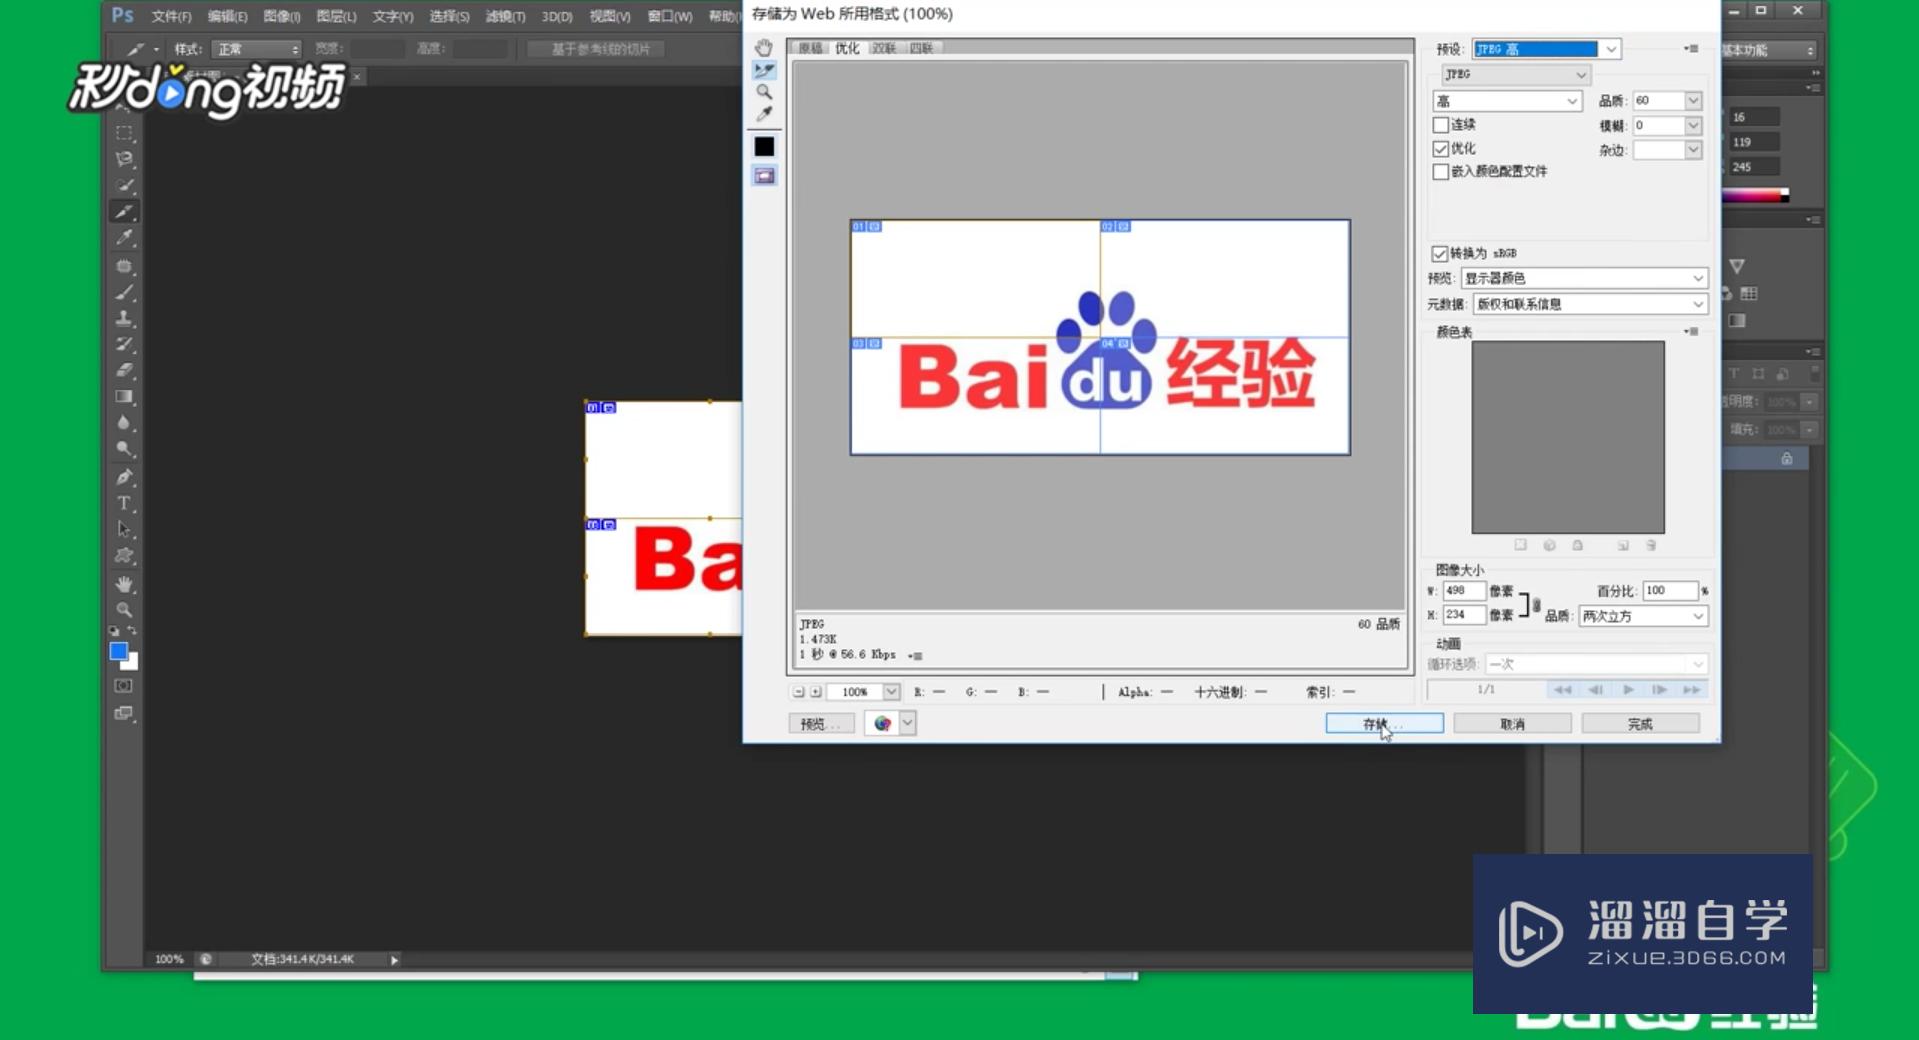Toggle the width-height constrain link icon
Viewport: 1919px width, 1040px height.
click(x=1537, y=604)
